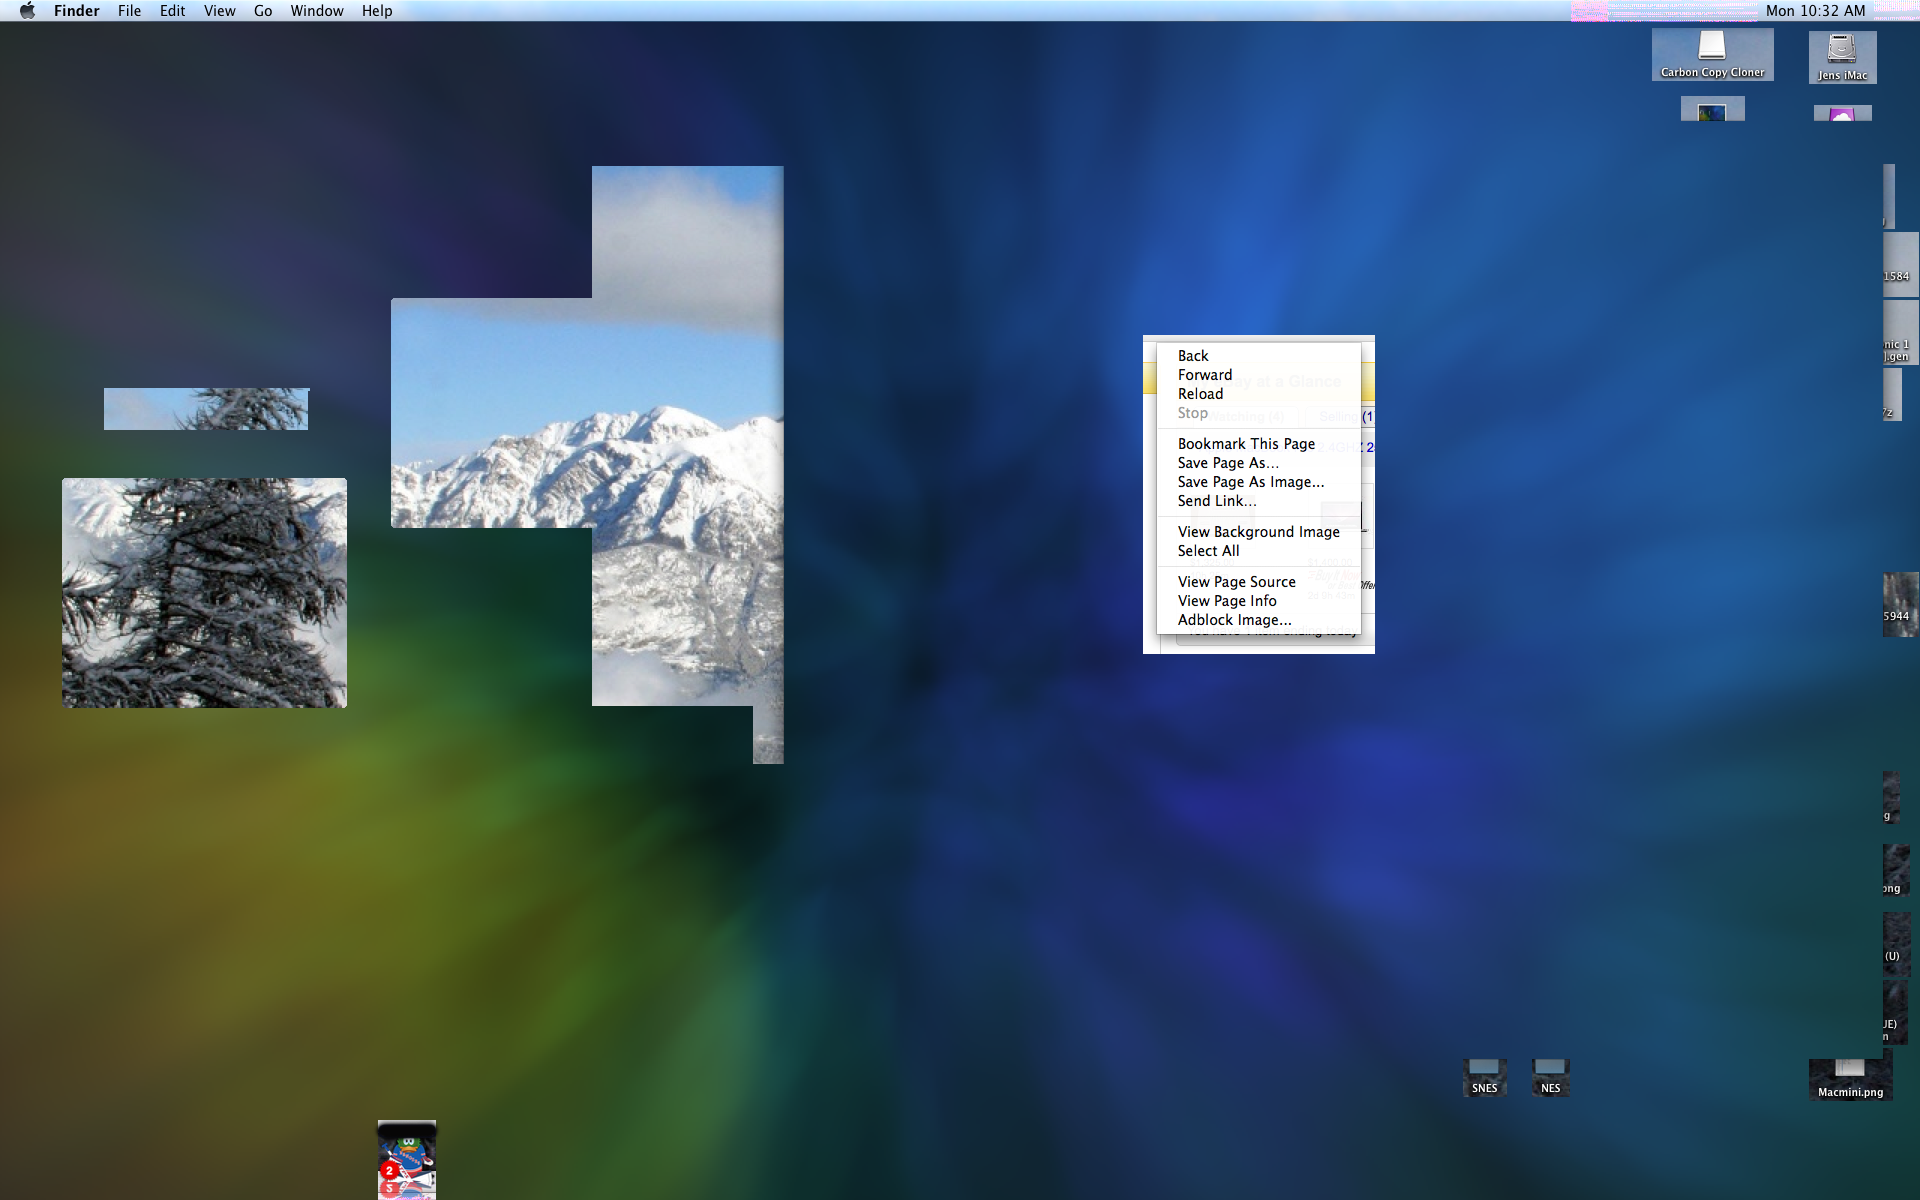
Task: Click the snowy pine tree image fragment
Action: (x=205, y=592)
